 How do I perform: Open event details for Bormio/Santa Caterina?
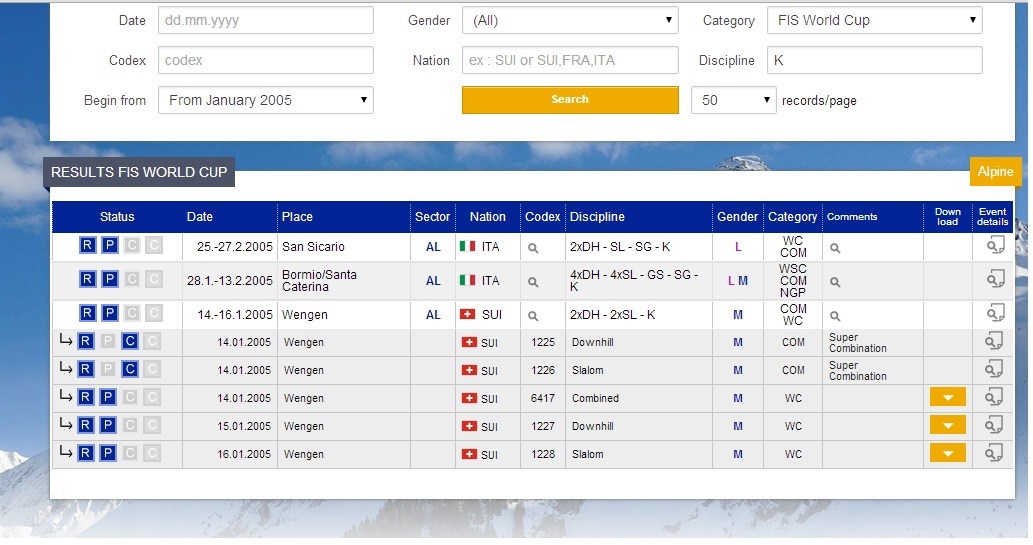[995, 279]
